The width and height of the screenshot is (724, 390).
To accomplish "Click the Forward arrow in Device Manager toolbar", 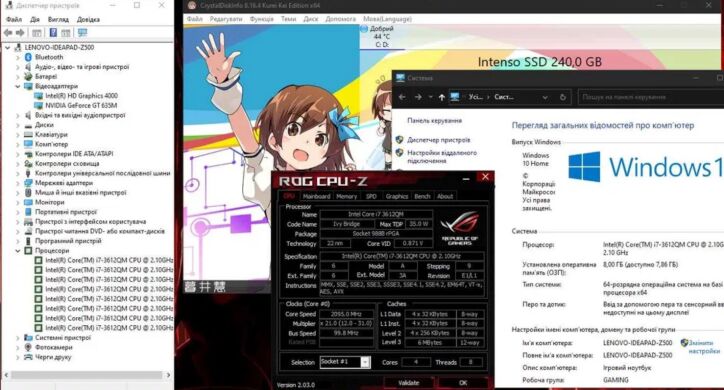I will click(x=20, y=33).
